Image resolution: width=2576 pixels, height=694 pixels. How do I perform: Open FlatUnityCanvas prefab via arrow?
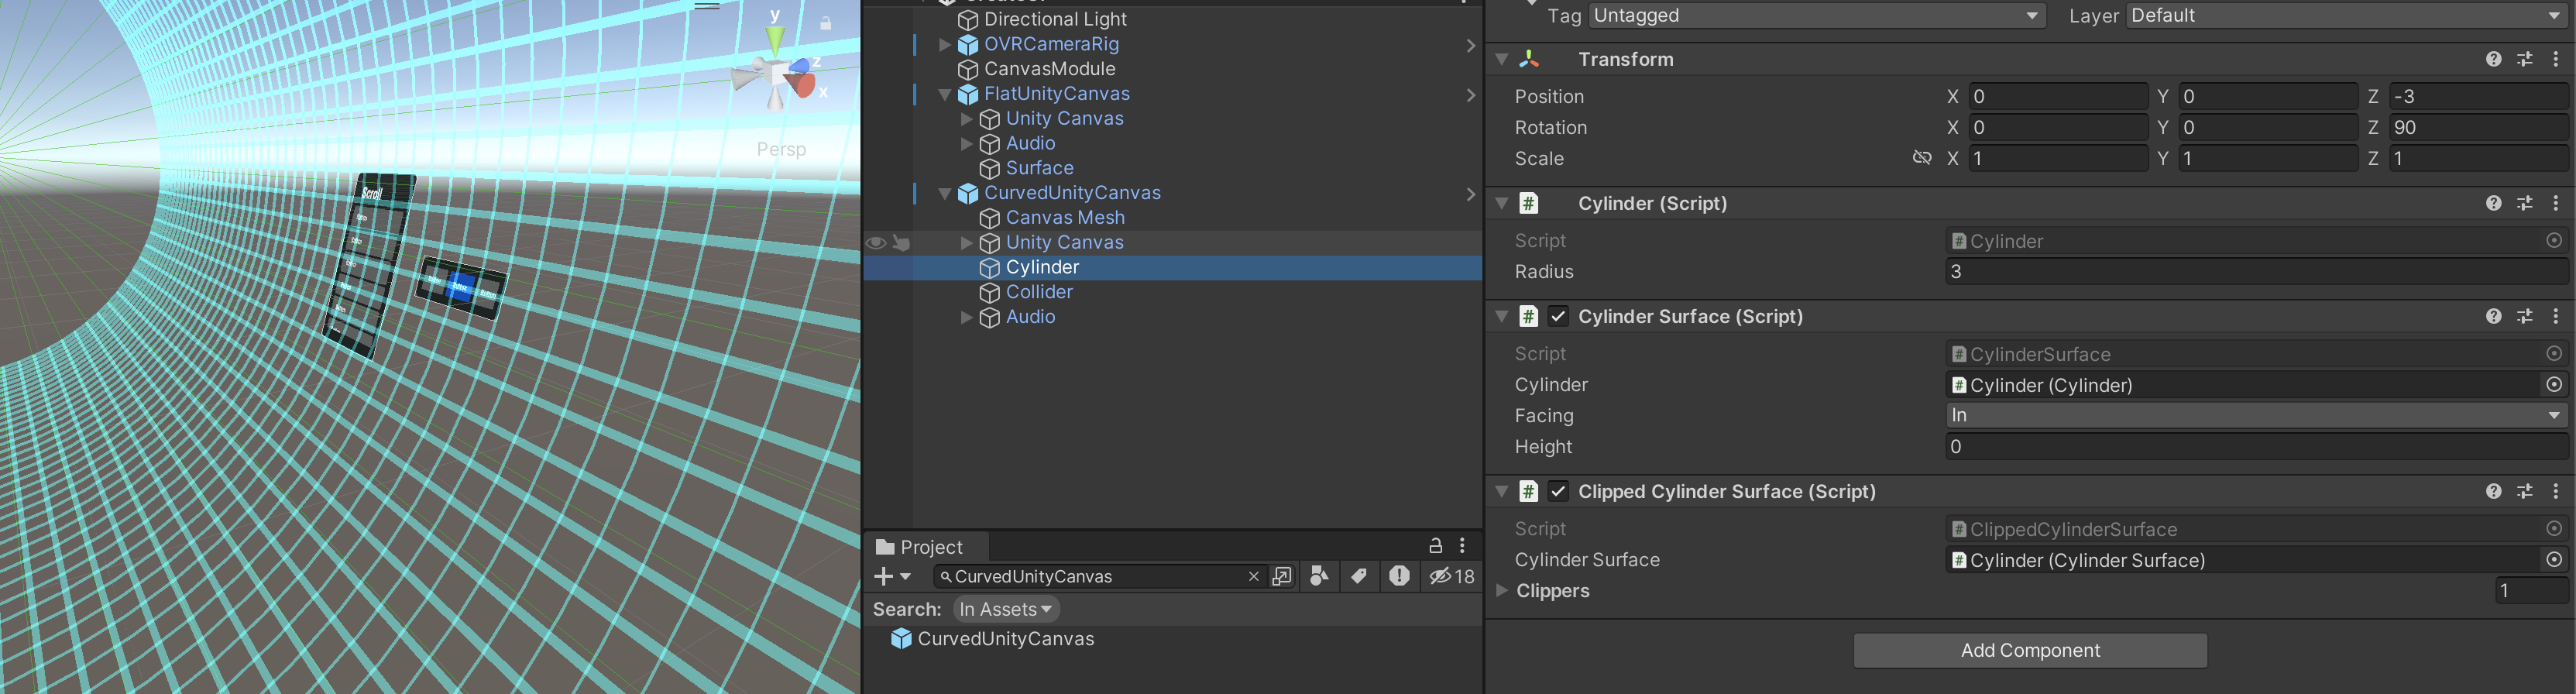click(x=1470, y=95)
